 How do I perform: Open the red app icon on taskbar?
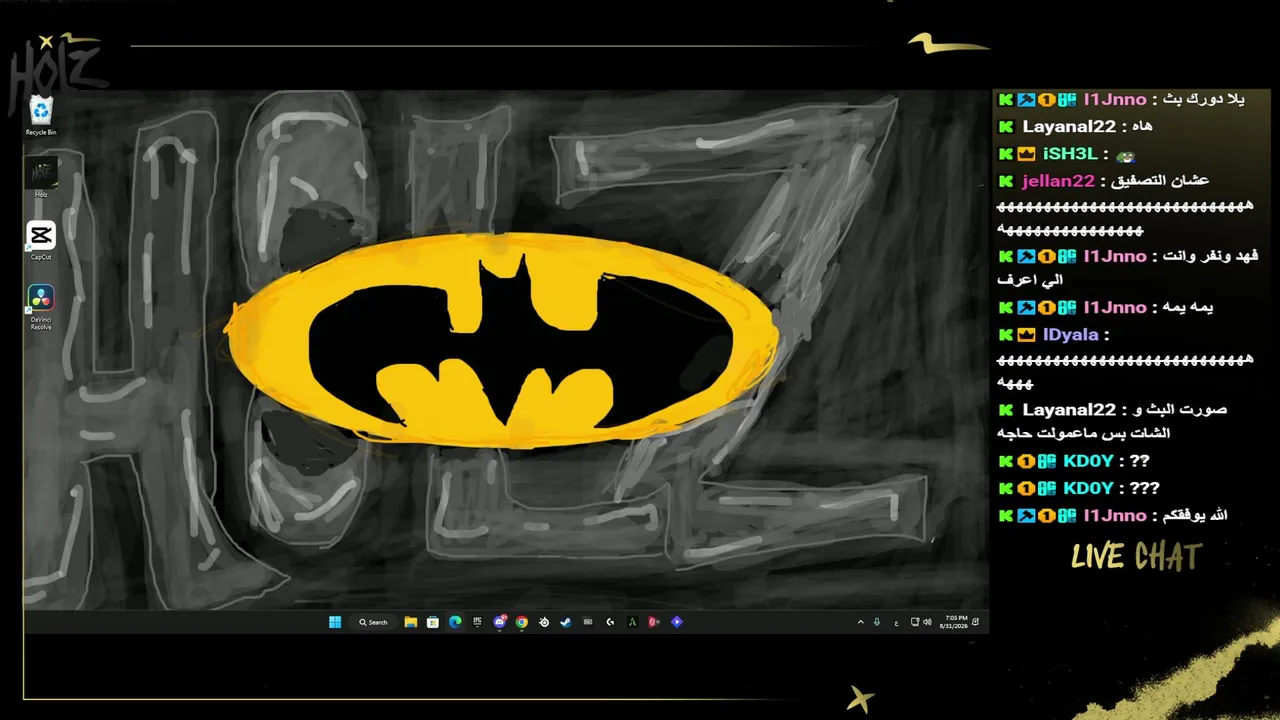coord(654,622)
